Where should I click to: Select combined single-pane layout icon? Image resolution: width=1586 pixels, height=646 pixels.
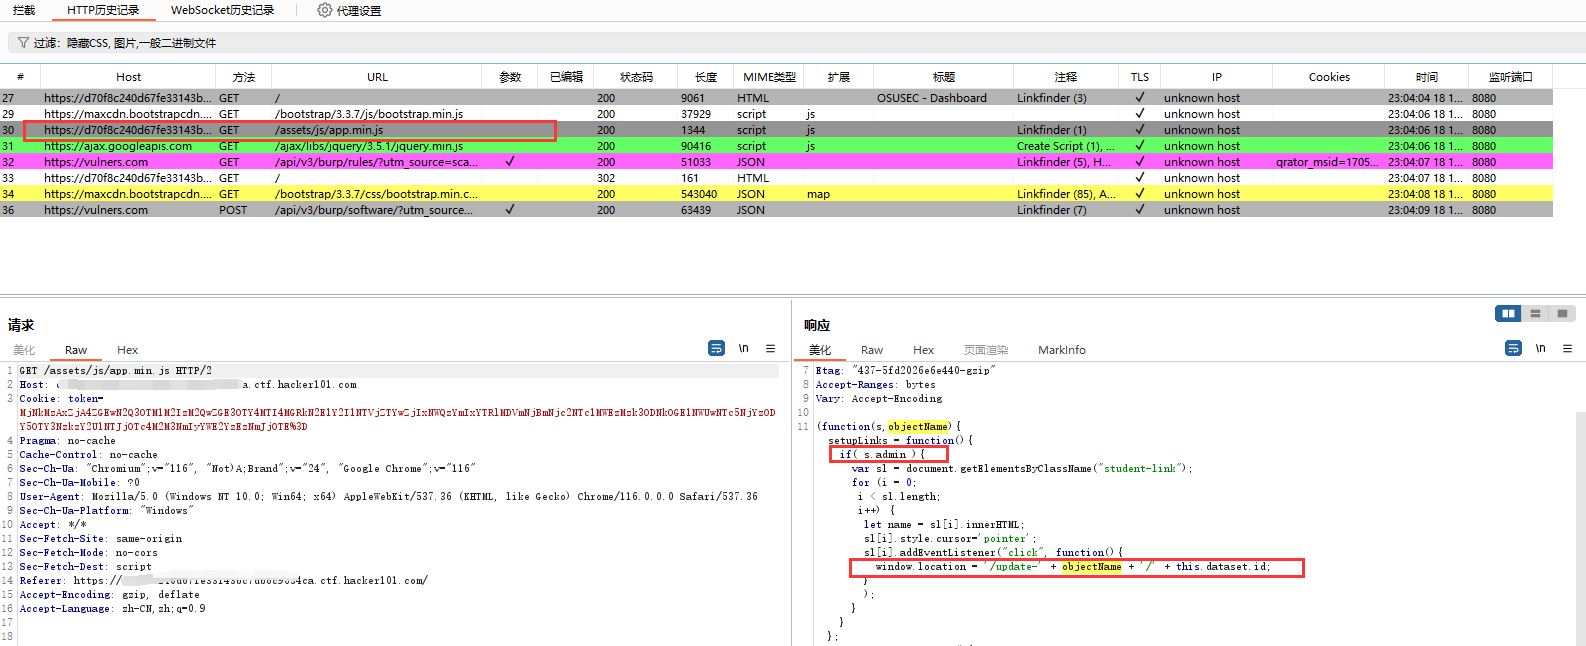[1562, 314]
